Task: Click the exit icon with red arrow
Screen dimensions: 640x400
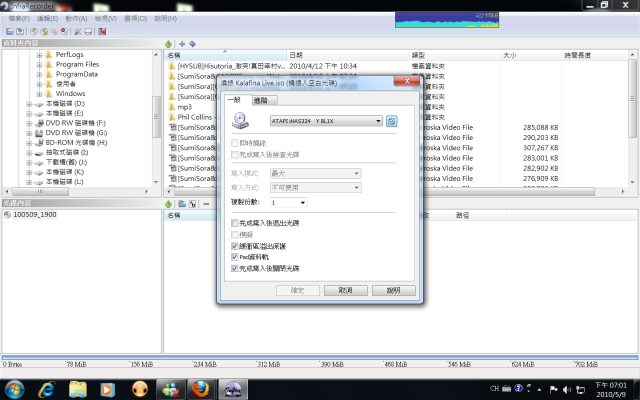Action: [x=102, y=31]
